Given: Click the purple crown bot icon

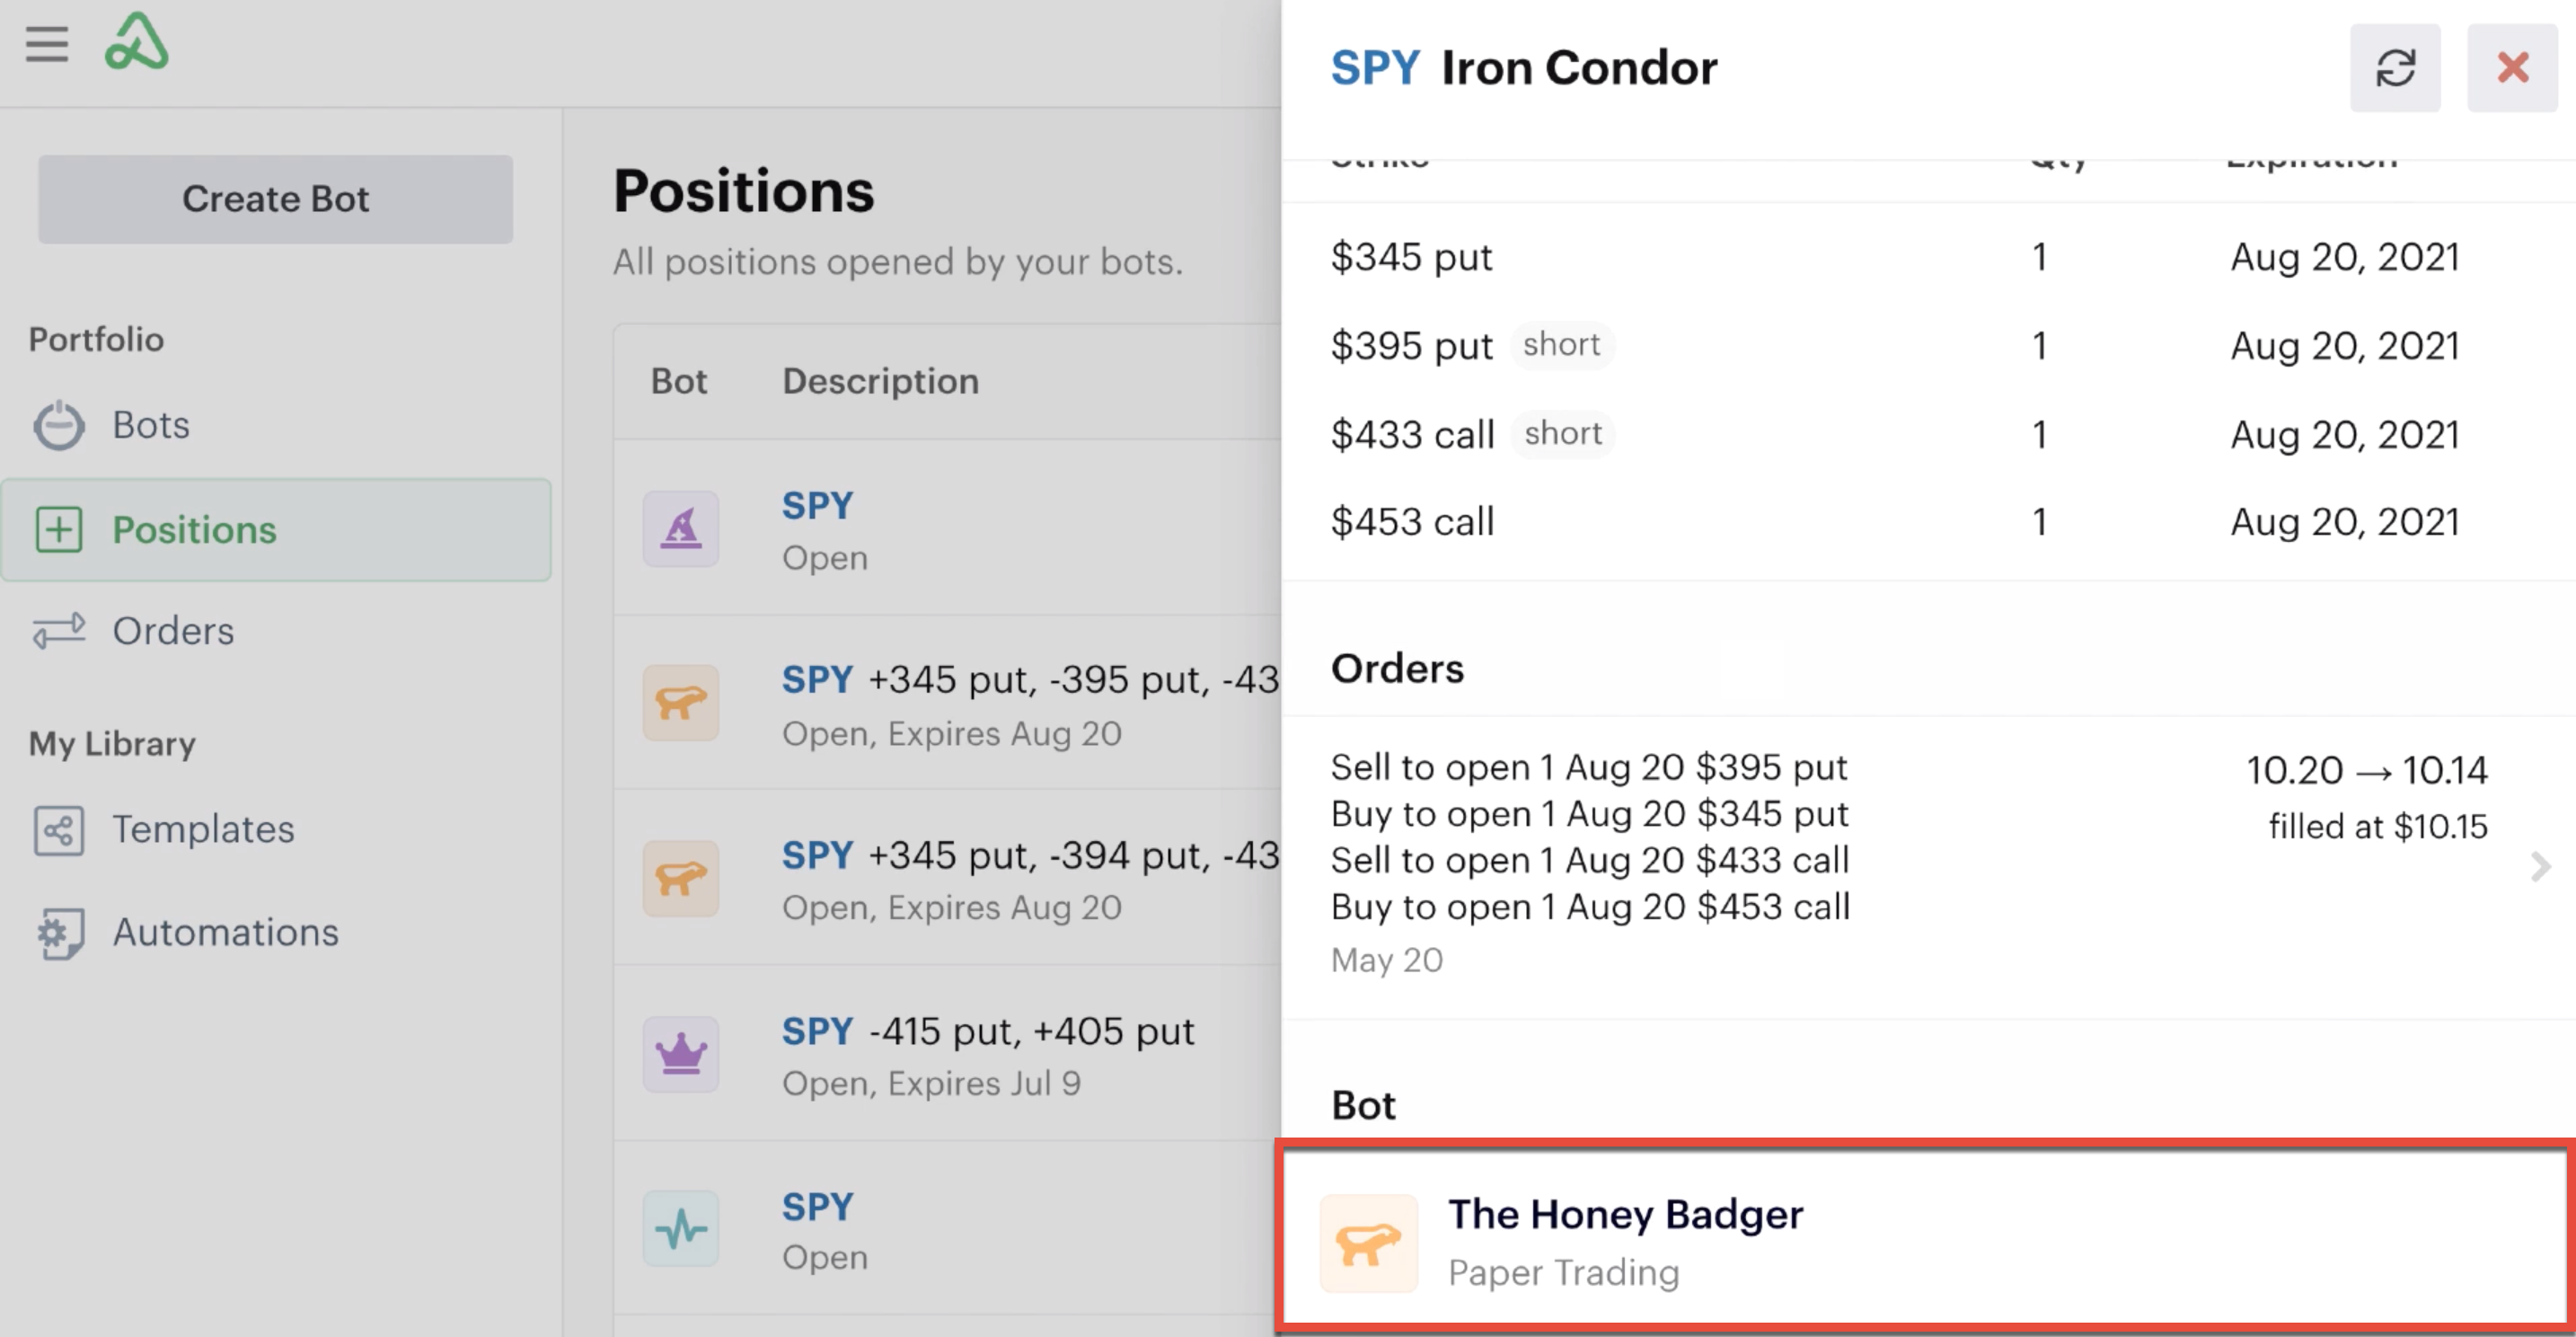Looking at the screenshot, I should click(681, 1054).
